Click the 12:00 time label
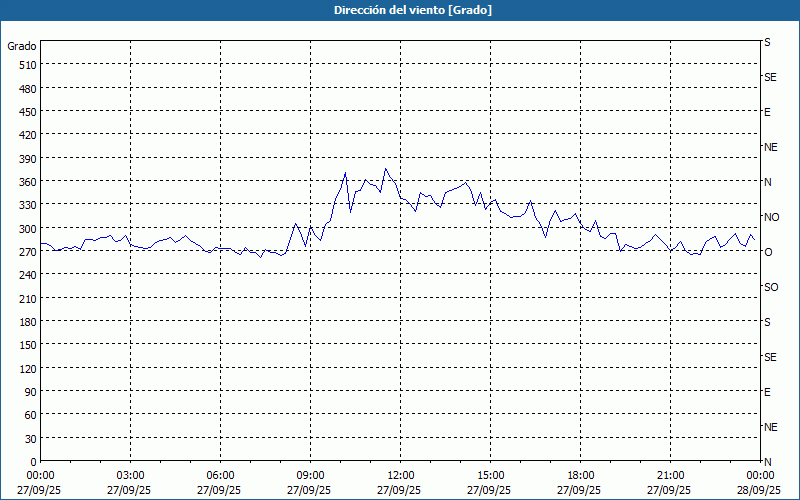Viewport: 800px width, 500px height. pos(400,475)
